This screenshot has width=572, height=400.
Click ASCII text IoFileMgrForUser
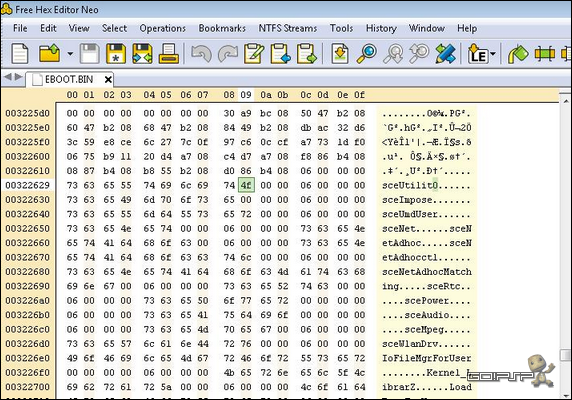pos(427,358)
